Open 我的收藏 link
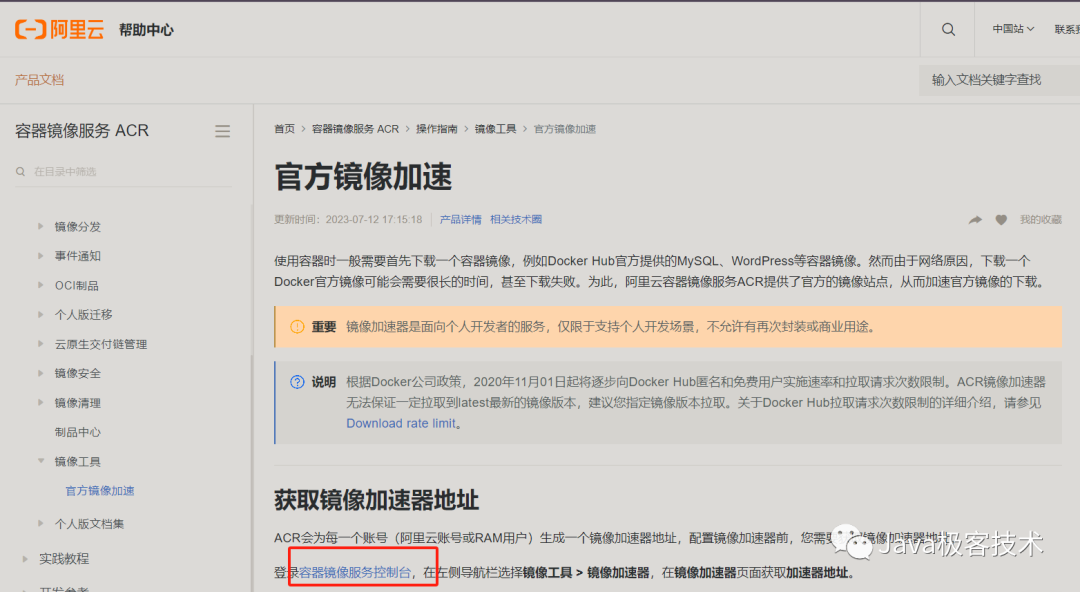The image size is (1080, 592). [1041, 220]
